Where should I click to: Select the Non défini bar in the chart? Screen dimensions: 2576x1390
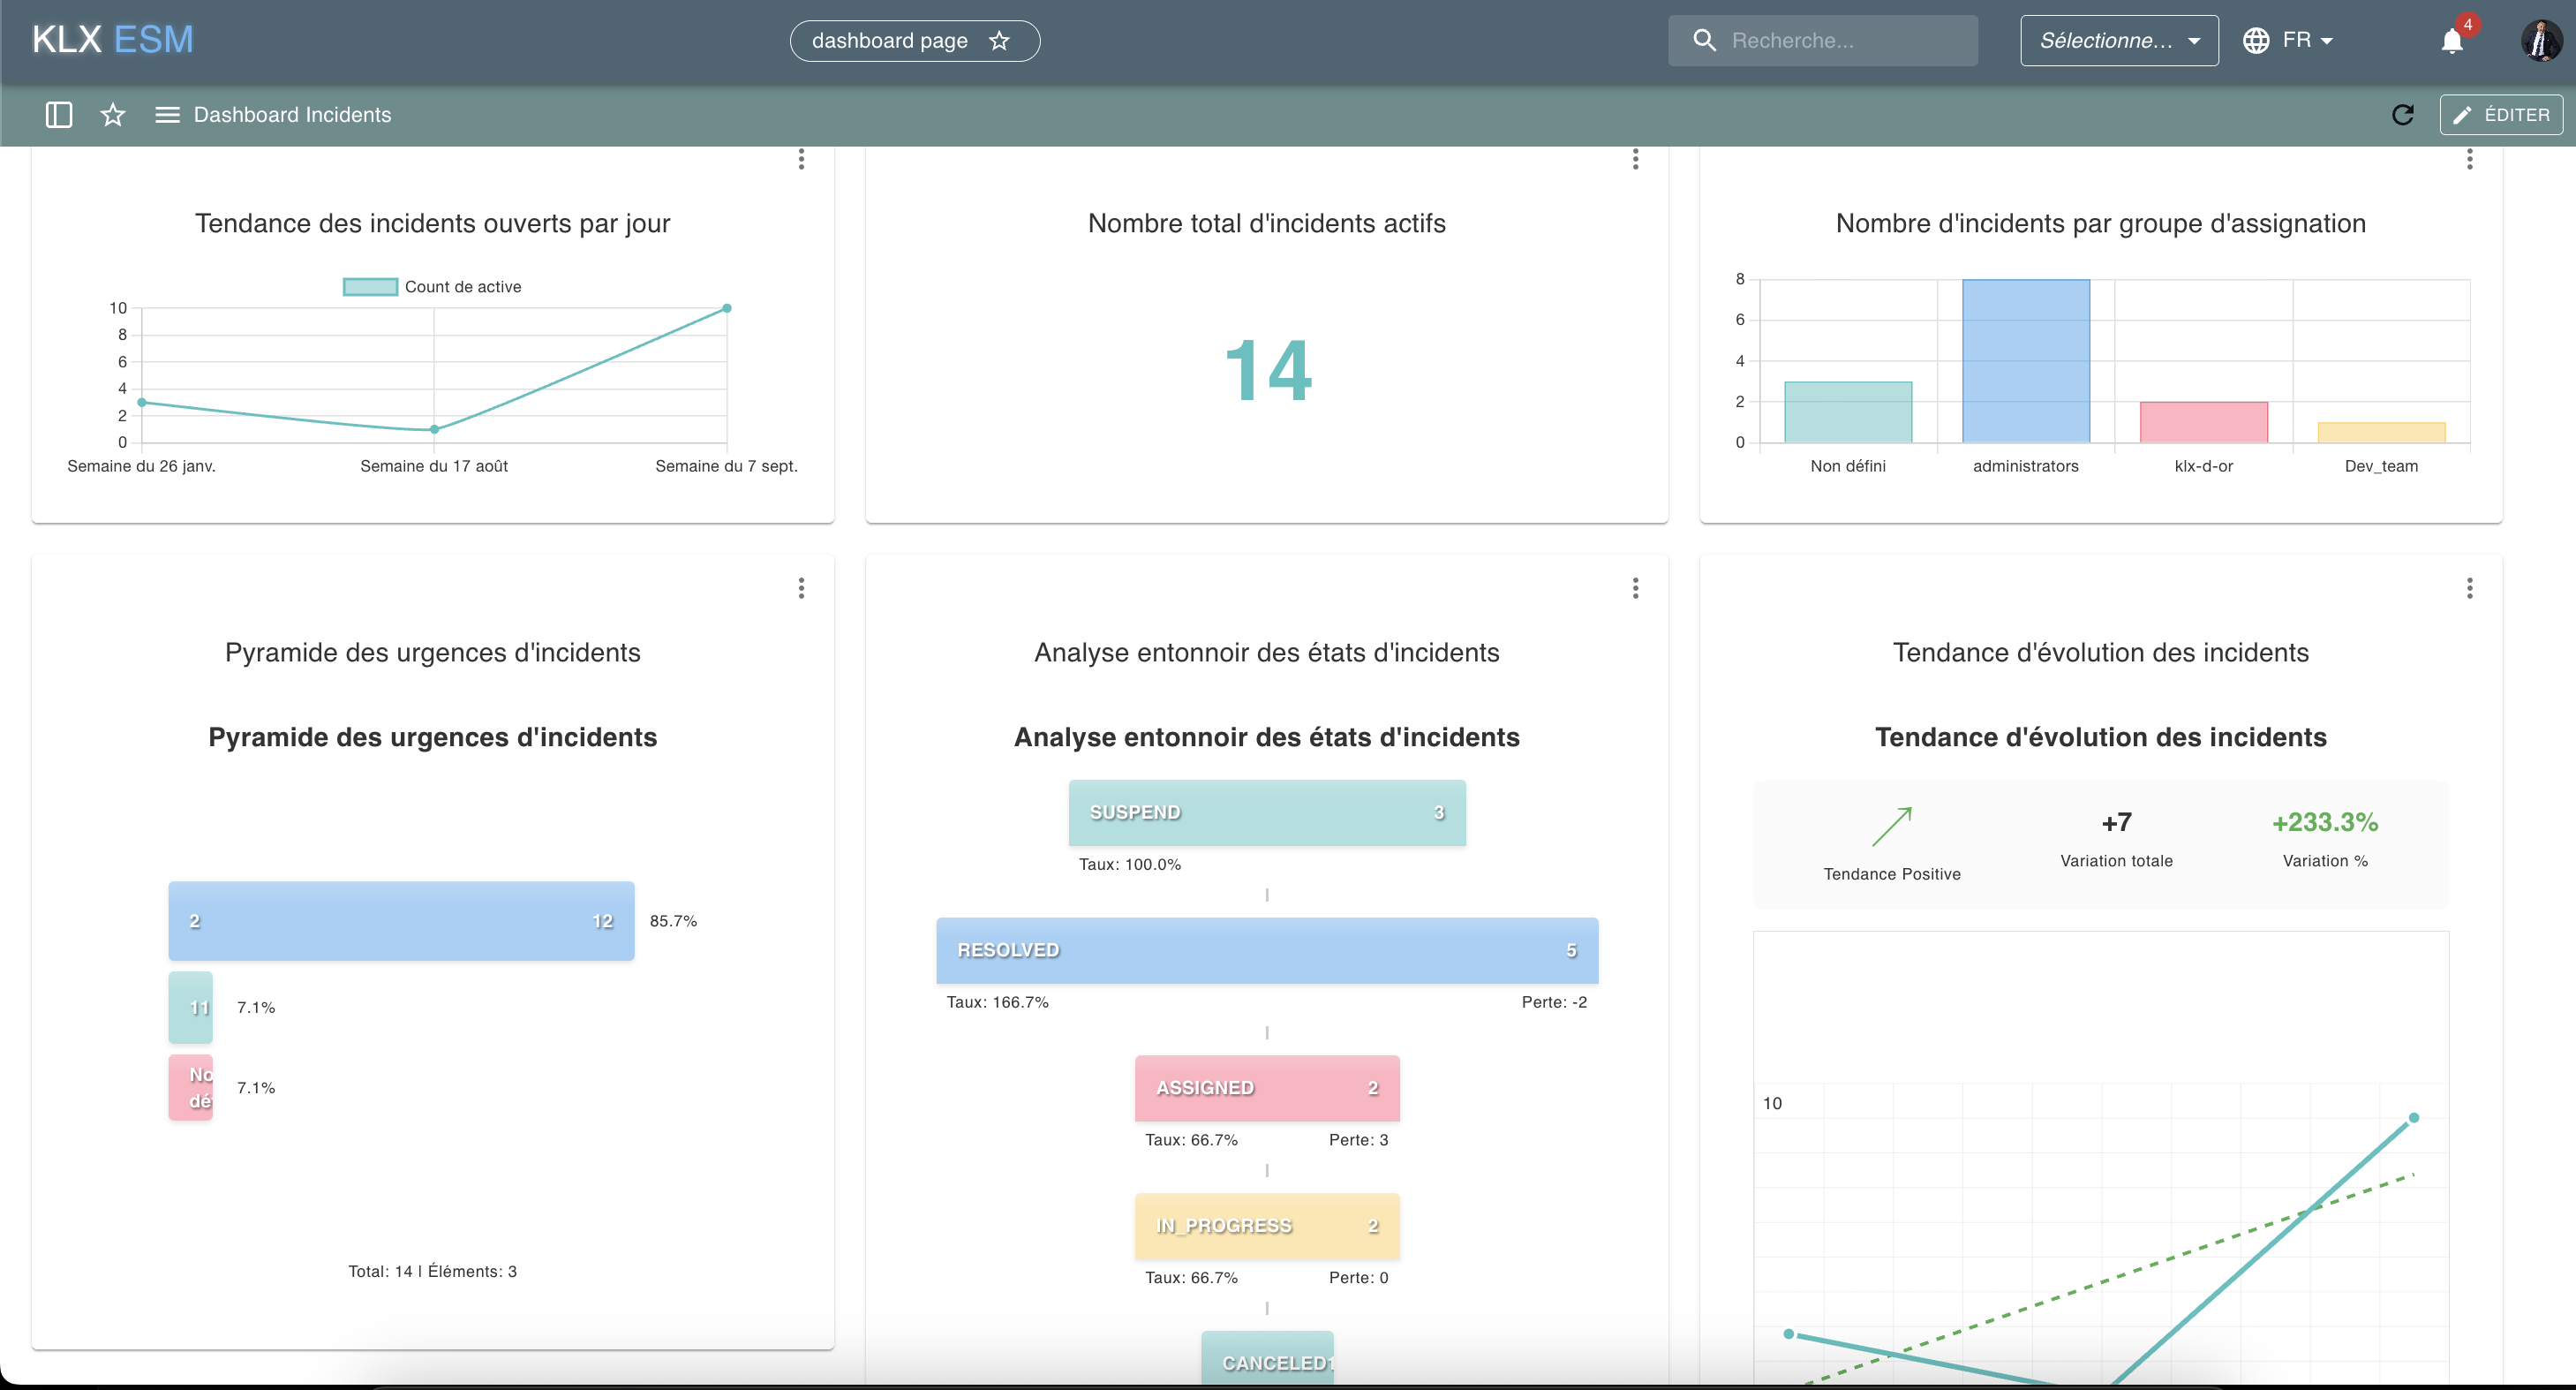pos(1848,412)
